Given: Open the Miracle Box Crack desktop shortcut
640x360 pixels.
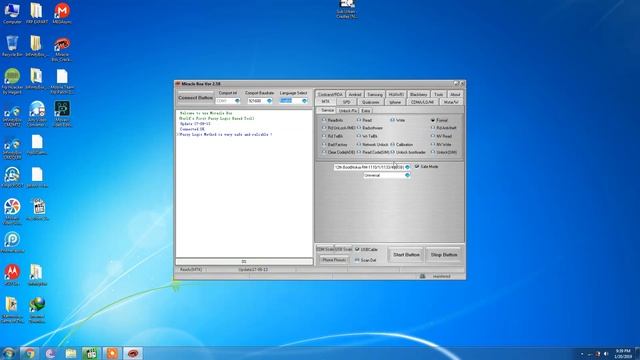Looking at the screenshot, I should pyautogui.click(x=62, y=48).
